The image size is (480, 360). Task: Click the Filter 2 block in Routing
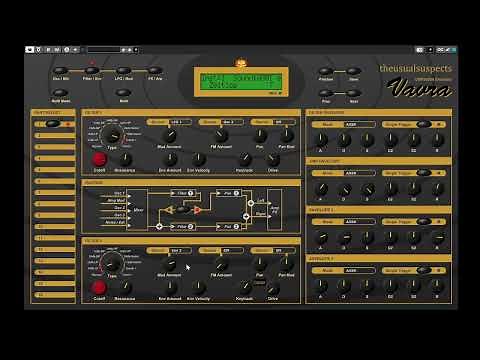[x=184, y=227]
